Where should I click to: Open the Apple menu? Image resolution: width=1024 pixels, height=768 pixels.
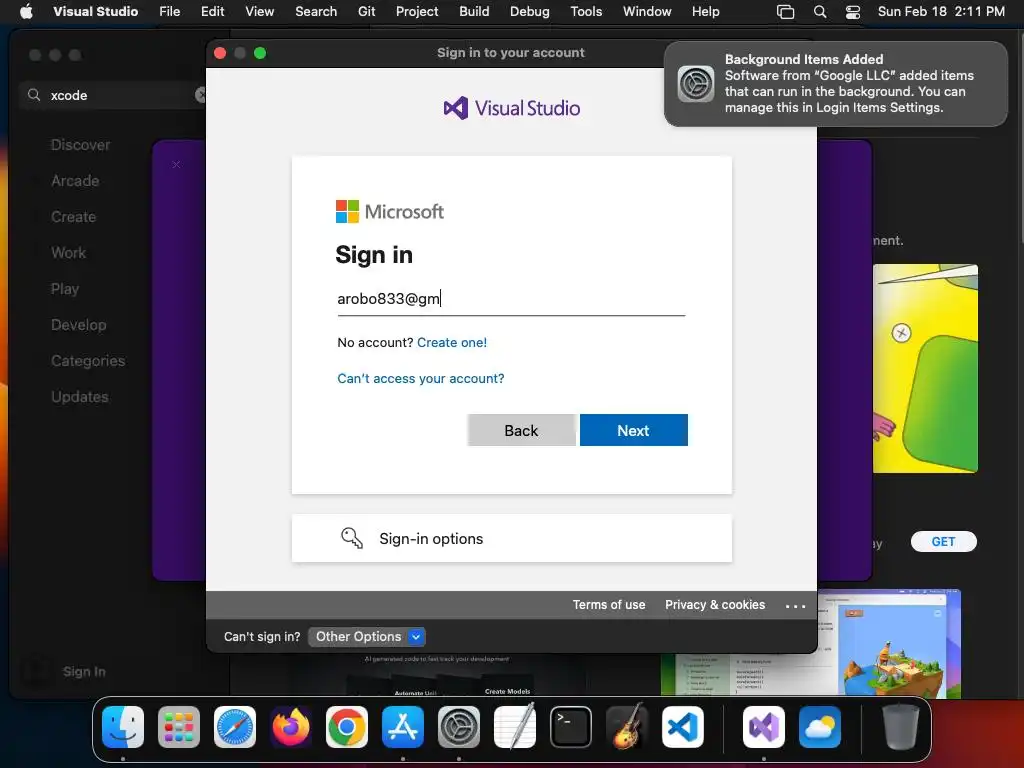[26, 11]
